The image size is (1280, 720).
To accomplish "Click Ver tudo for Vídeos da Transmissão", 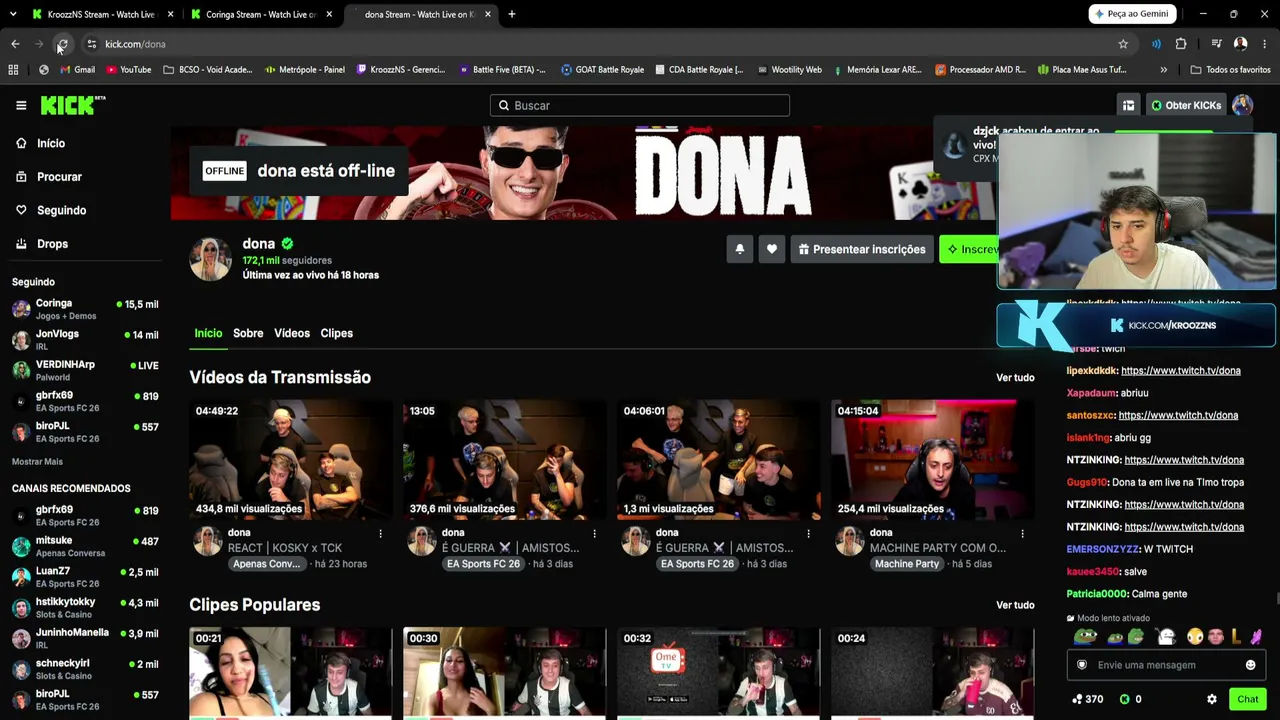I will pos(1015,378).
